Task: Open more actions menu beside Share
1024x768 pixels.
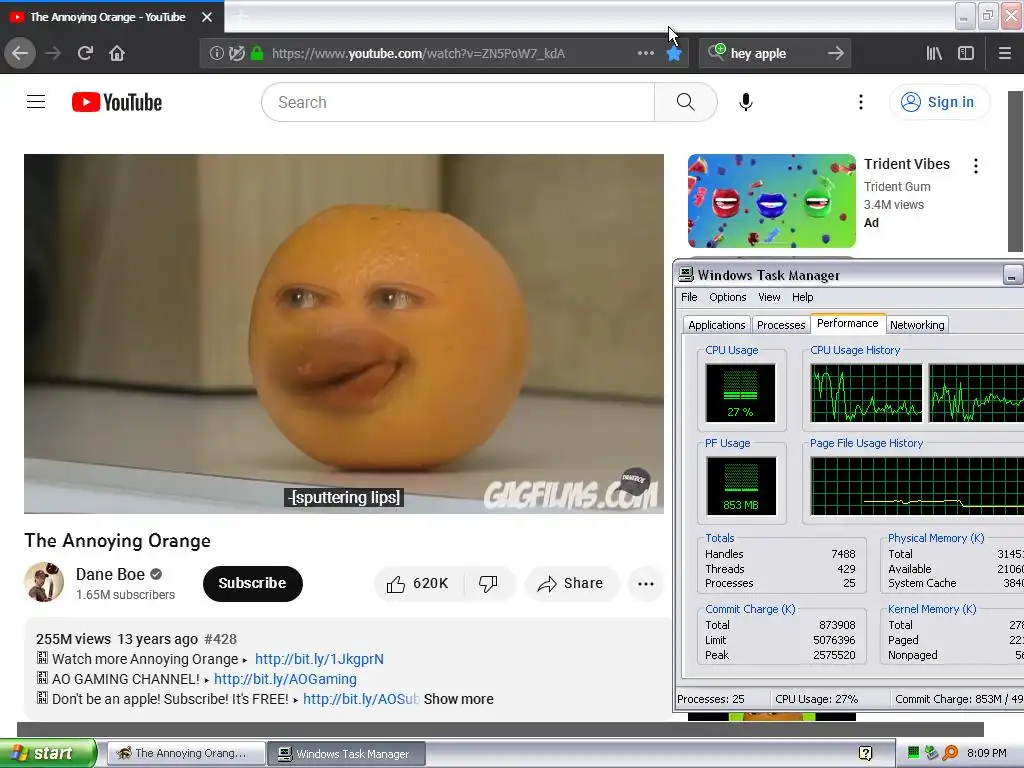Action: [646, 583]
